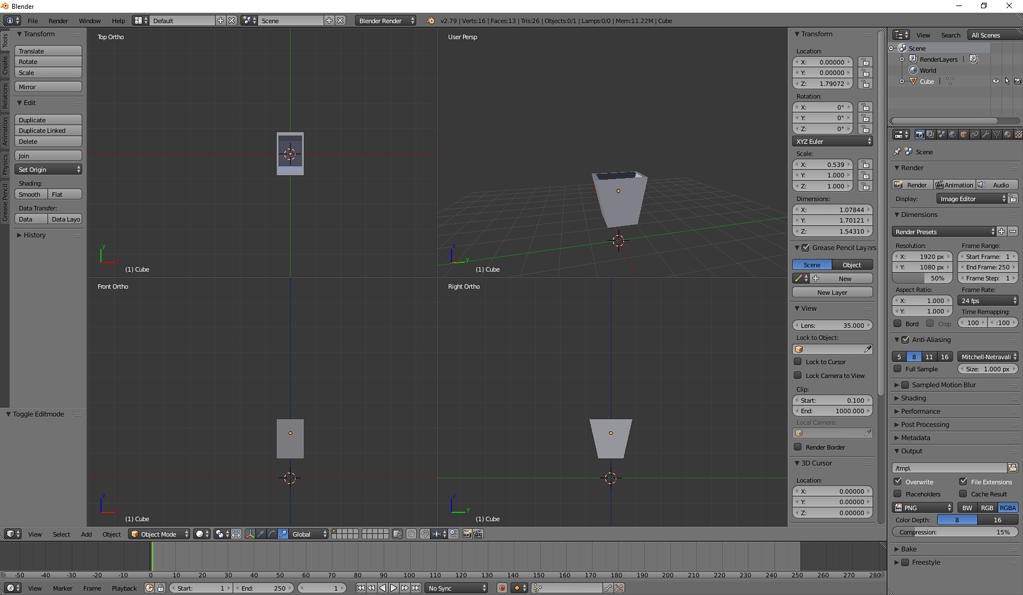Click the Object constraints chain-link tab icon
This screenshot has width=1023, height=595.
pos(973,133)
